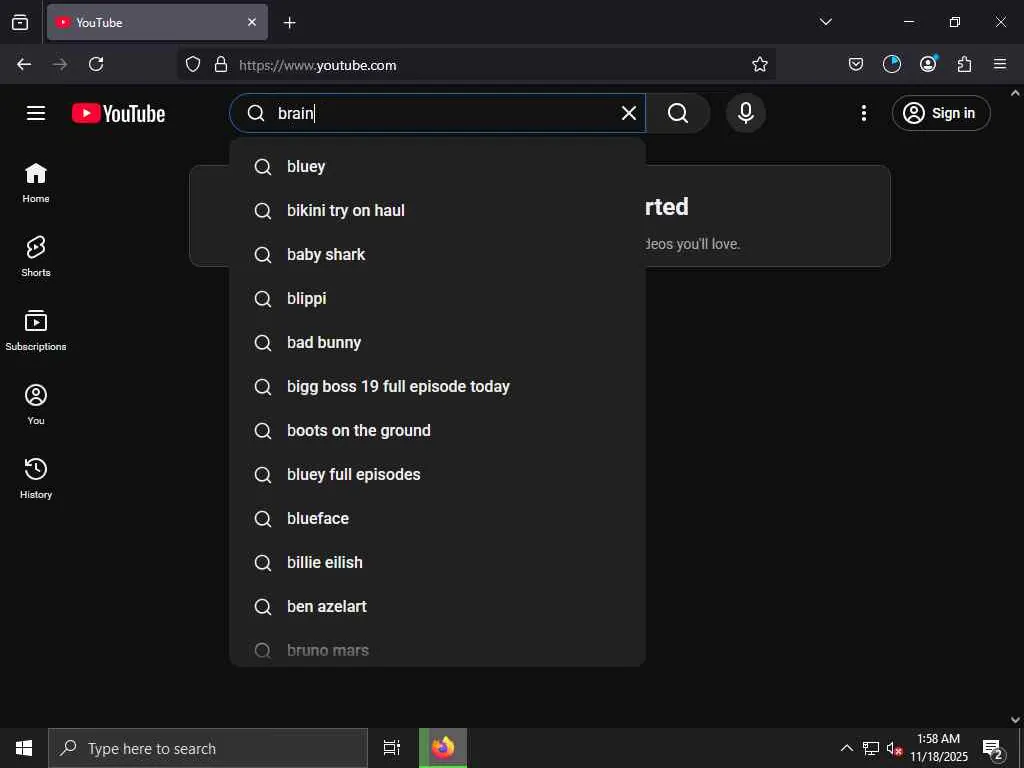Viewport: 1024px width, 768px height.
Task: Open History in the sidebar
Action: (x=36, y=479)
